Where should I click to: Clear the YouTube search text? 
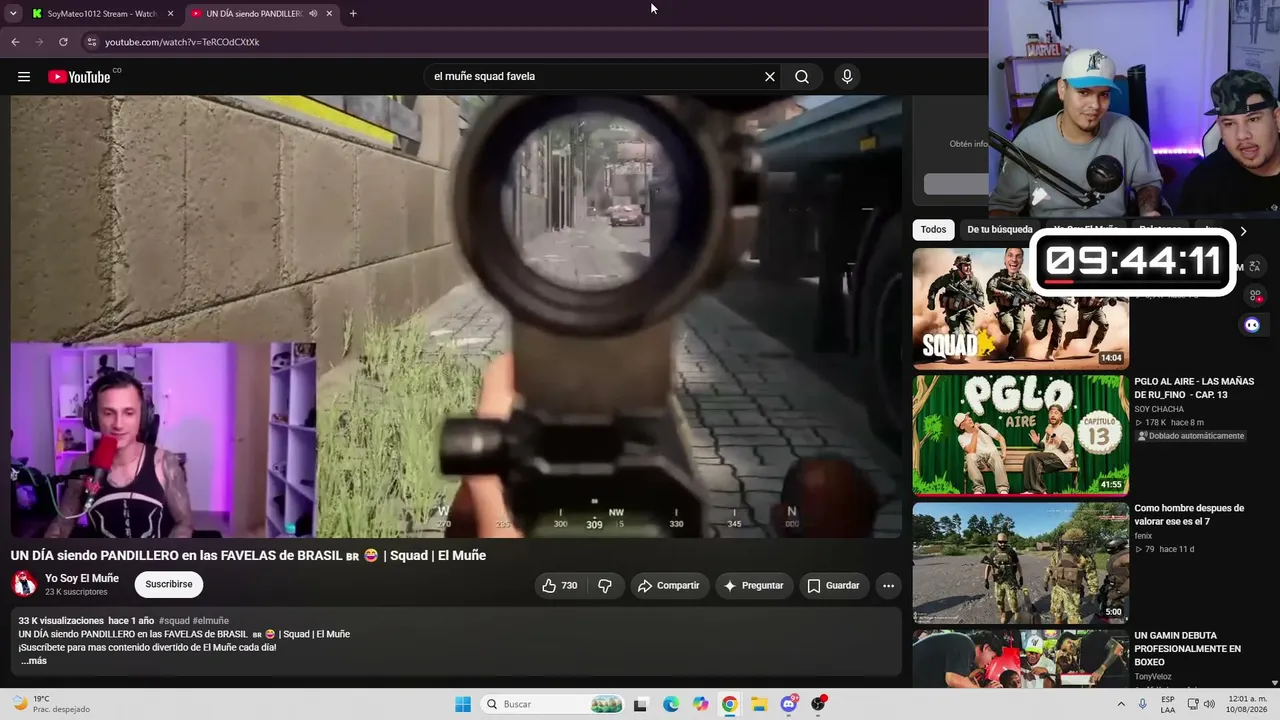coord(770,77)
